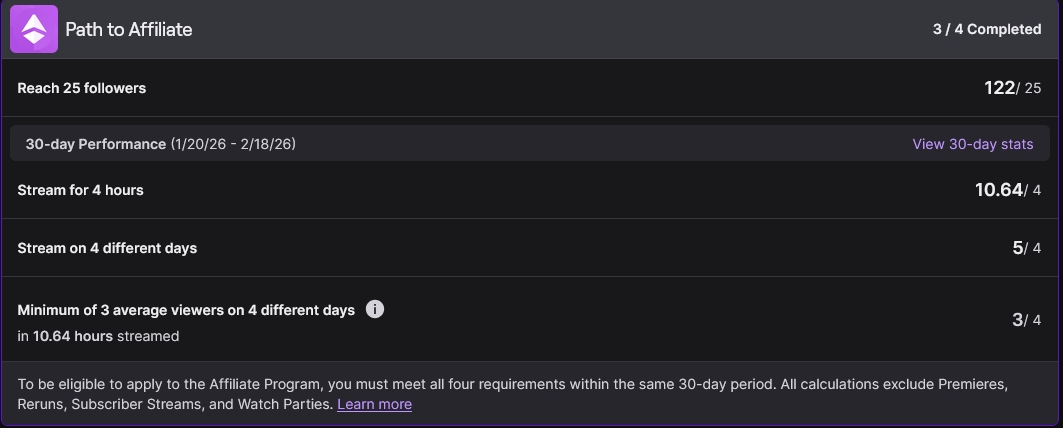
Task: Click the 5/4 stream days count
Action: [x=1026, y=248]
